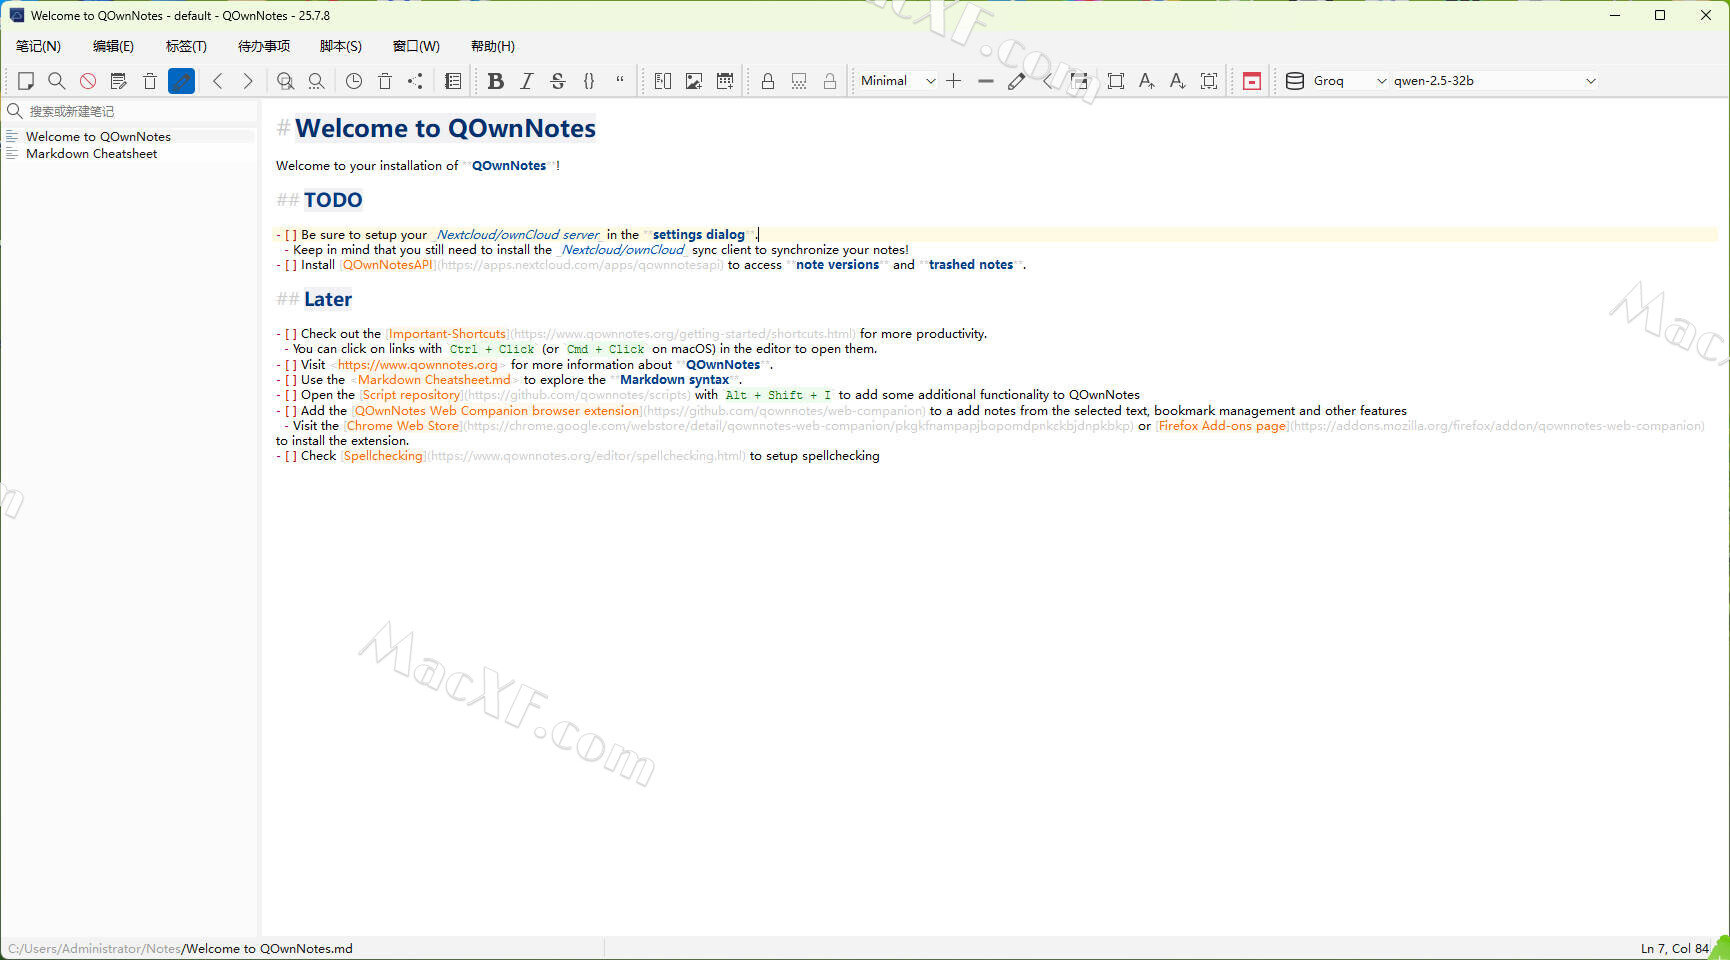The width and height of the screenshot is (1730, 960).
Task: Insert block quote with quote icon
Action: (x=620, y=81)
